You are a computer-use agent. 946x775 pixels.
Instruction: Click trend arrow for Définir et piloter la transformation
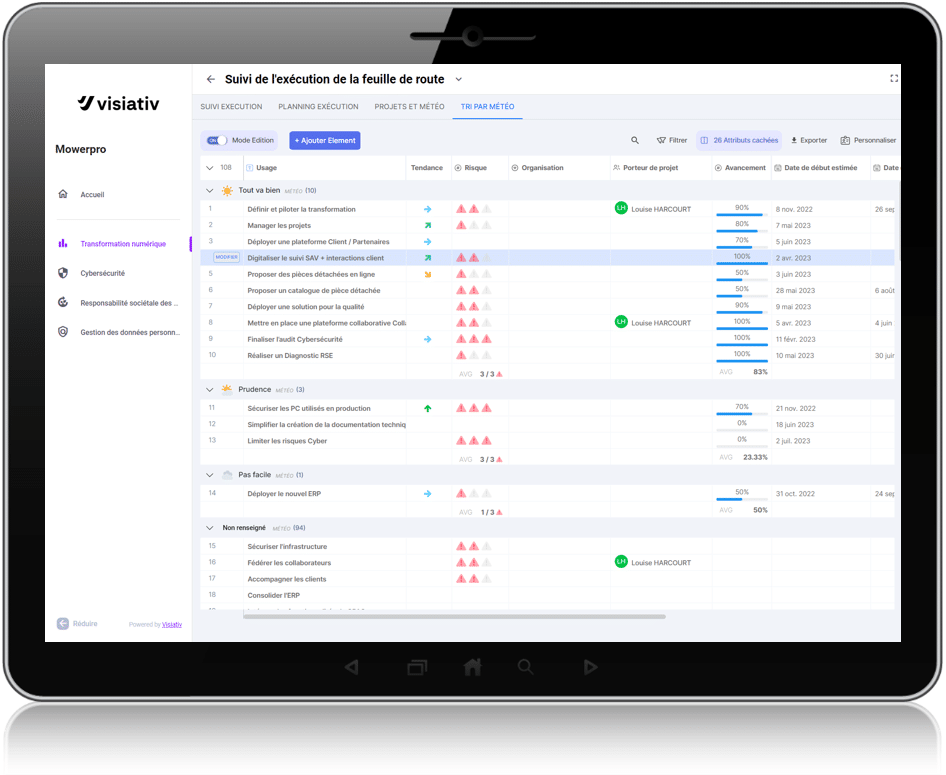coord(428,209)
